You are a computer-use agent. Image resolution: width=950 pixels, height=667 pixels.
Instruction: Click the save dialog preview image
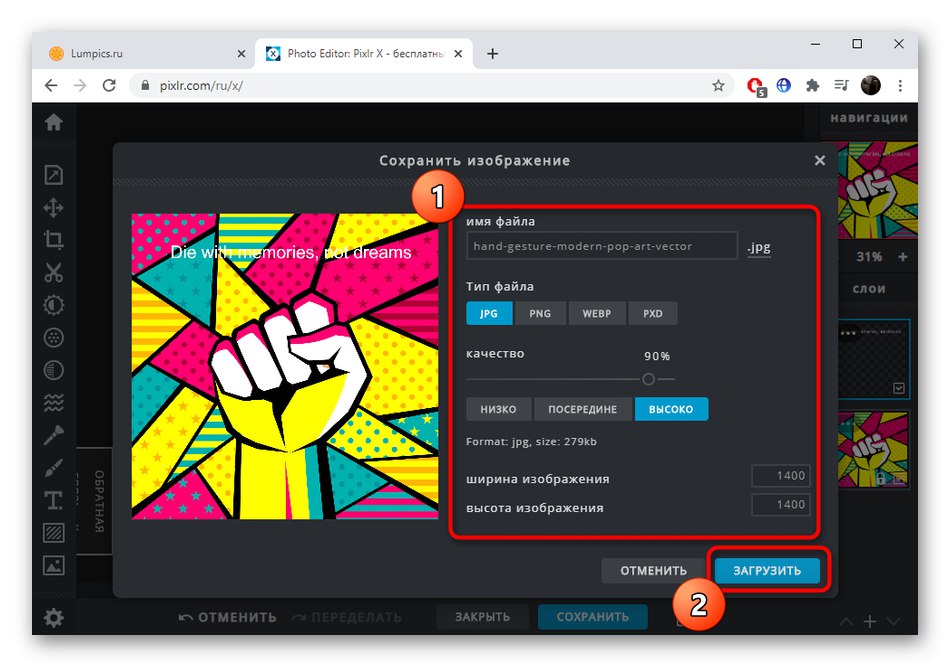click(x=285, y=366)
